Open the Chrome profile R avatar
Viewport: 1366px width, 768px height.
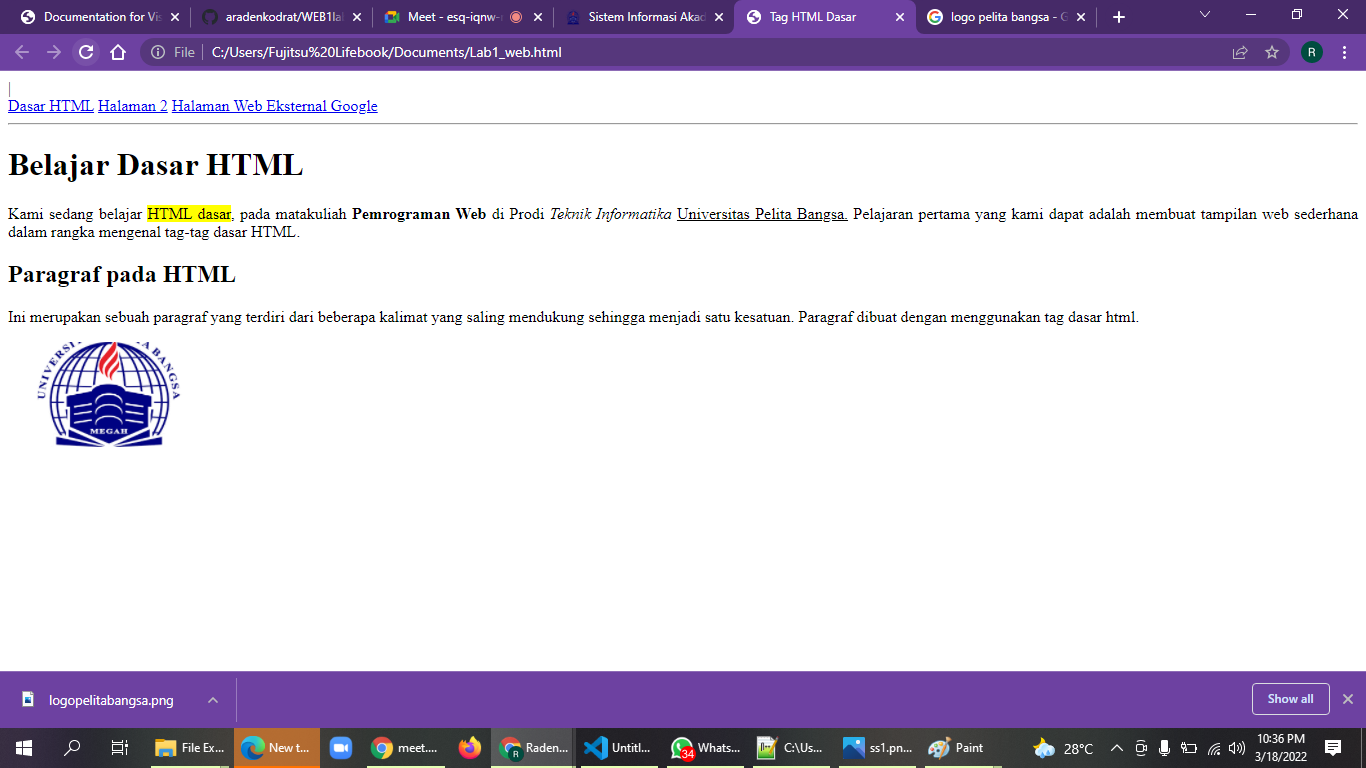1312,52
